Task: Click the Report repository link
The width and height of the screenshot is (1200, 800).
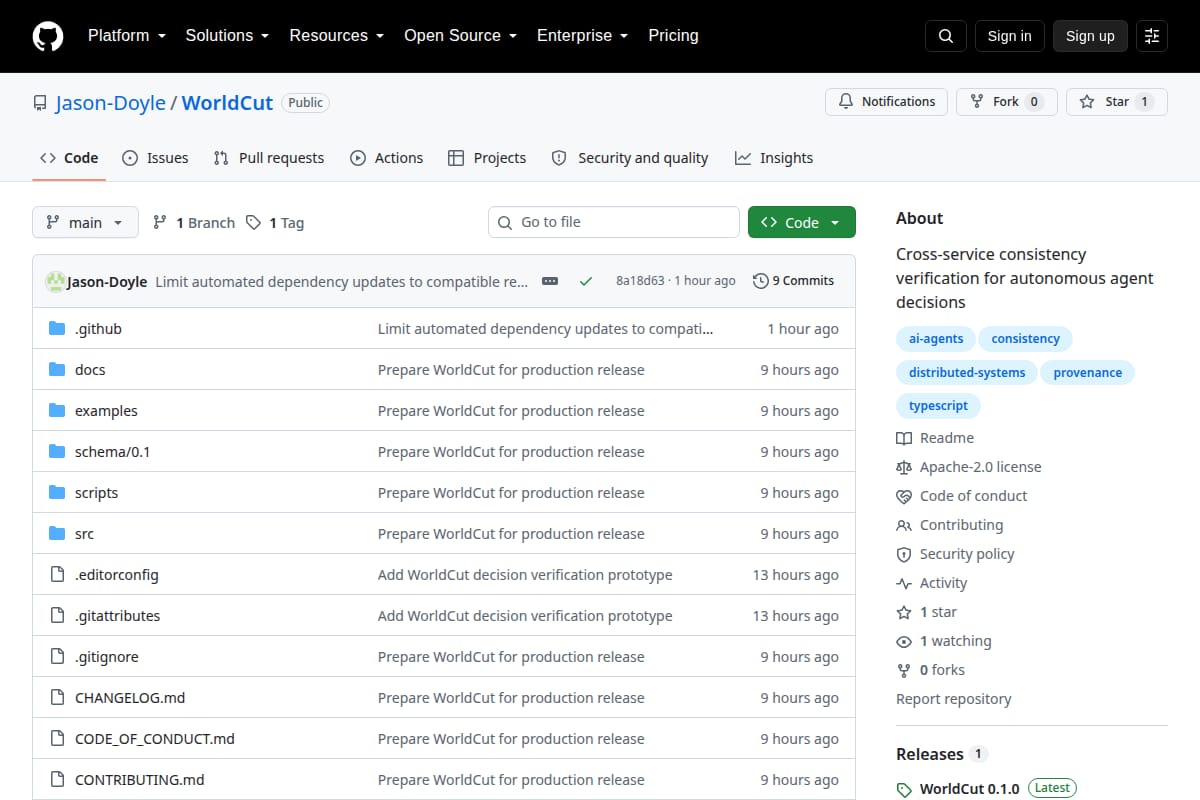Action: pos(954,699)
